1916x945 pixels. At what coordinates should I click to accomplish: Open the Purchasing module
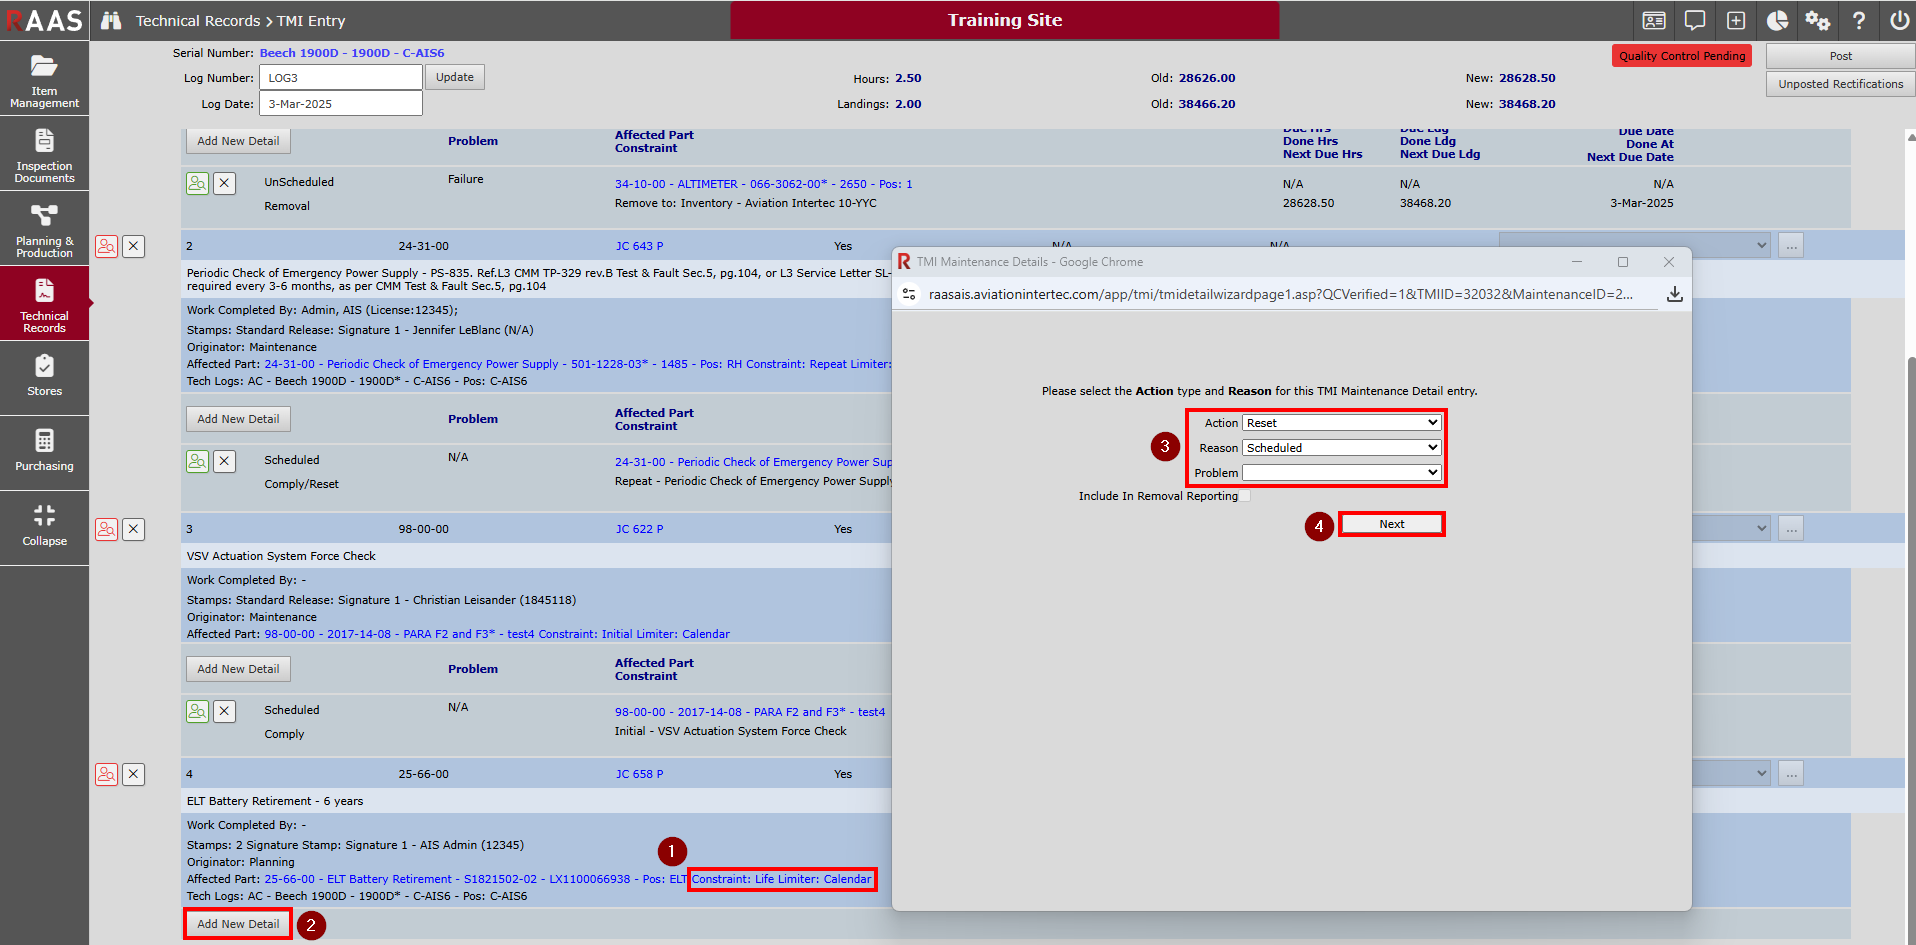coord(44,451)
